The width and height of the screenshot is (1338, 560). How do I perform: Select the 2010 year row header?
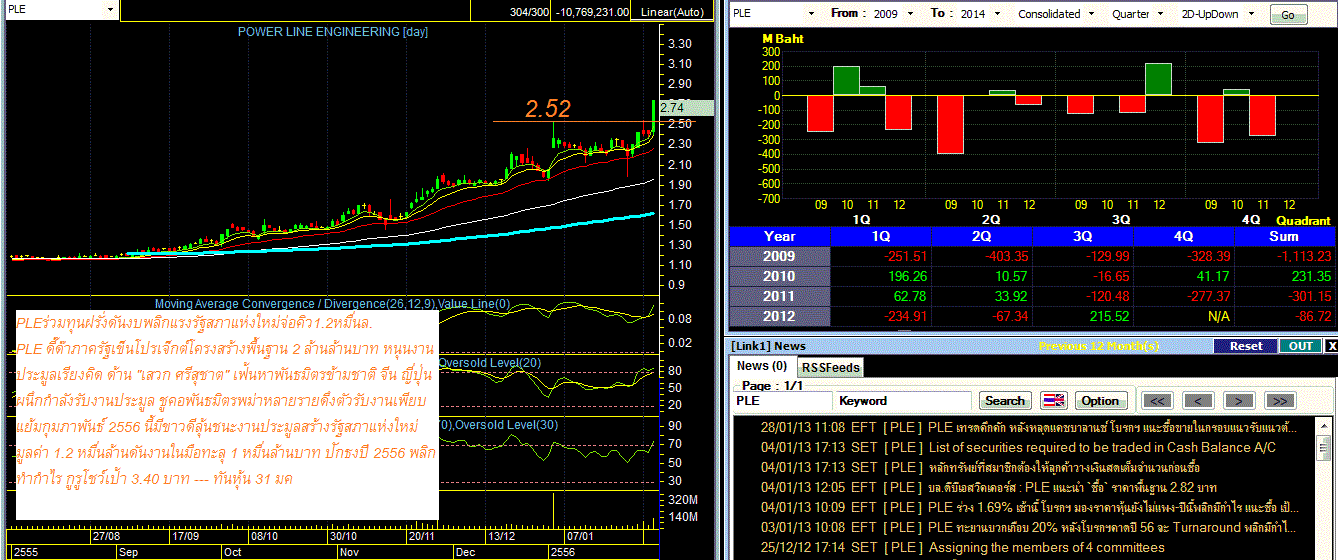(780, 276)
